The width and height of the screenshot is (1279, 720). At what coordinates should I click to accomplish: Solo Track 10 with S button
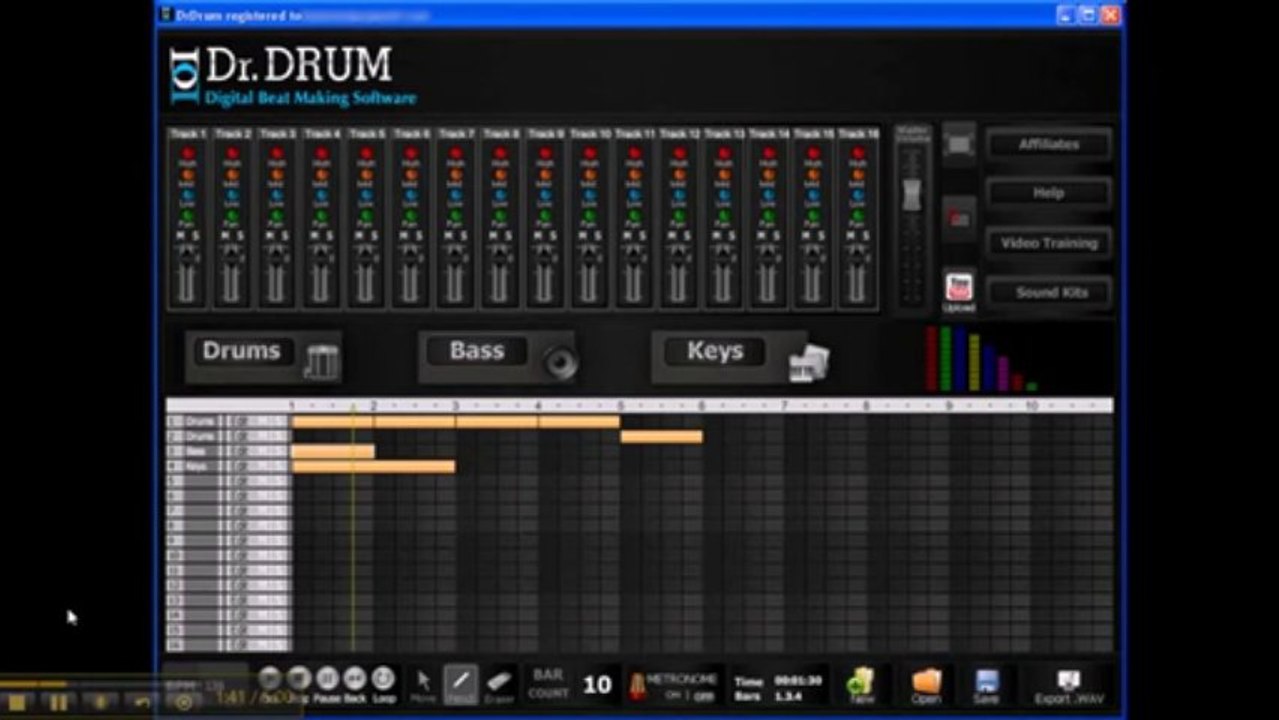597,236
